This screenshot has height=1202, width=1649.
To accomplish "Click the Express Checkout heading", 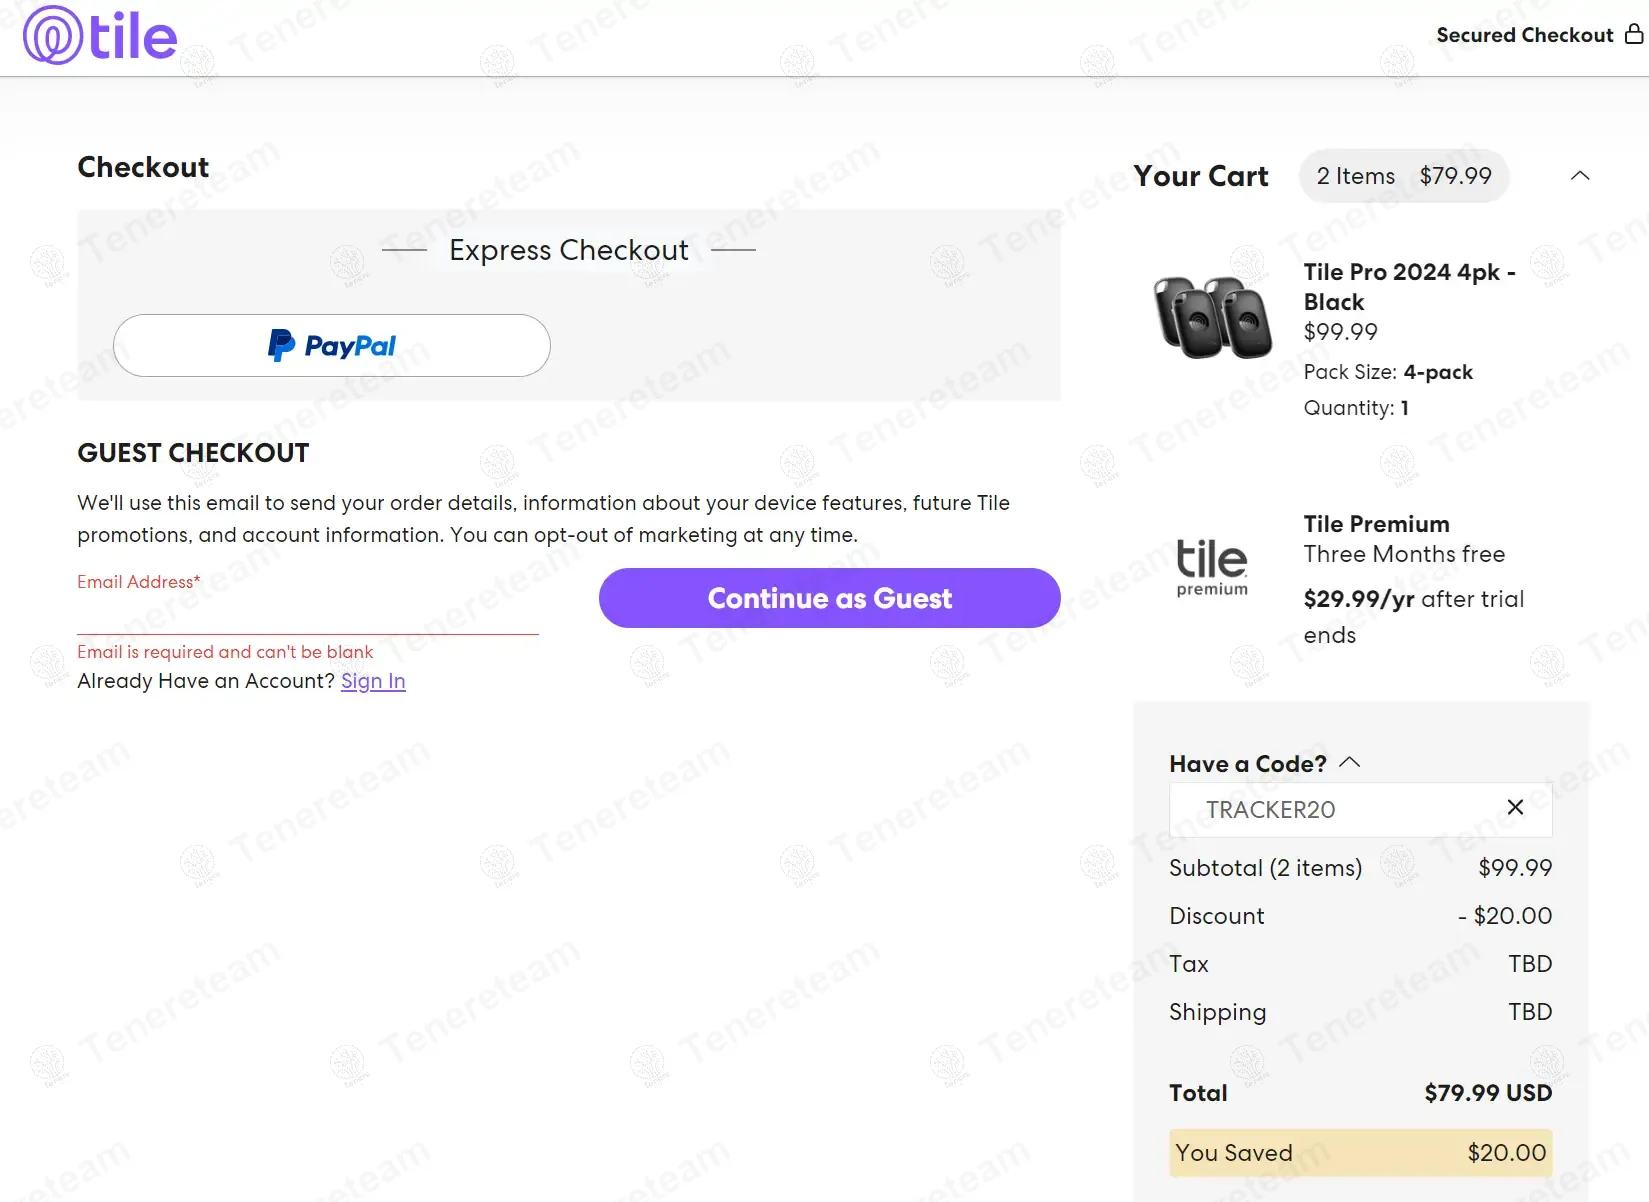I will click(x=568, y=250).
